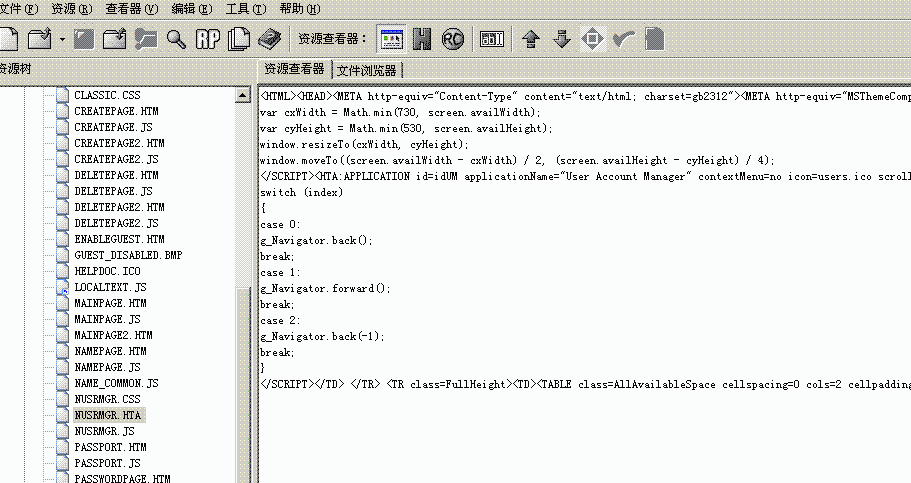911x483 pixels.
Task: Click the four-way move diamond icon
Action: (593, 39)
